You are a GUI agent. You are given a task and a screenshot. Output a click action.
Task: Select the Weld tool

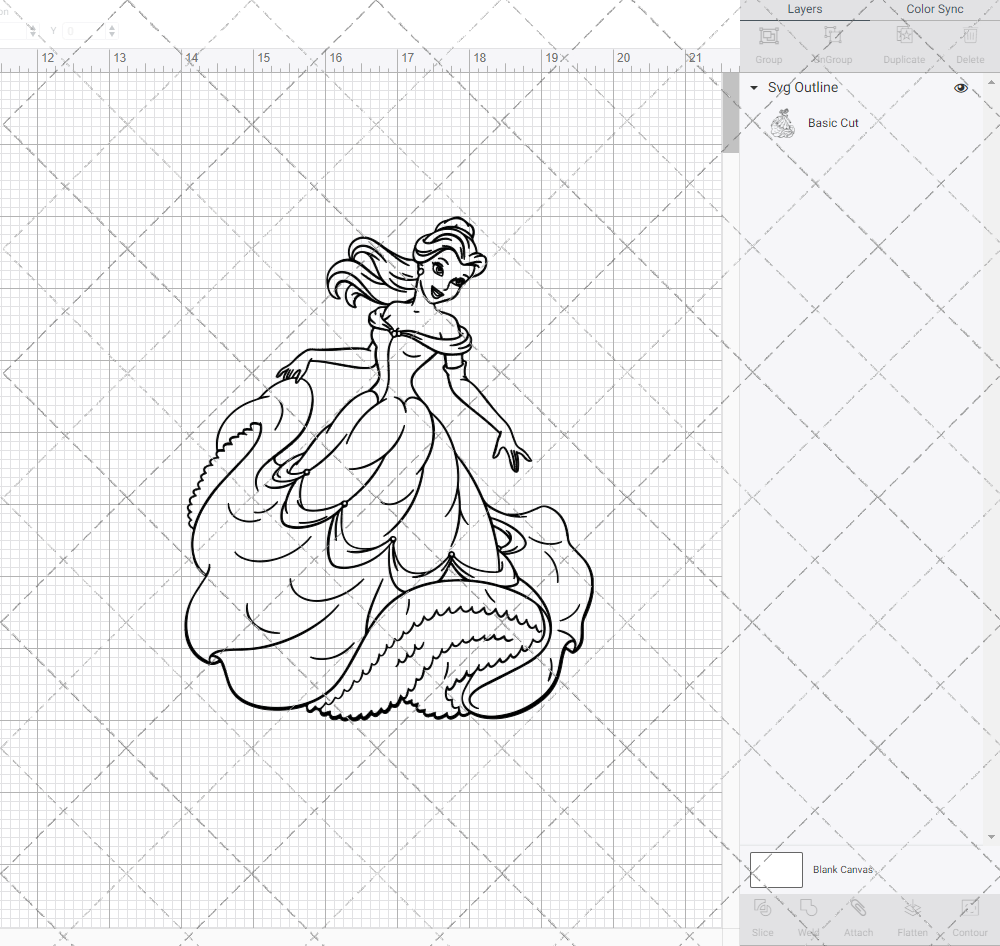tap(808, 908)
